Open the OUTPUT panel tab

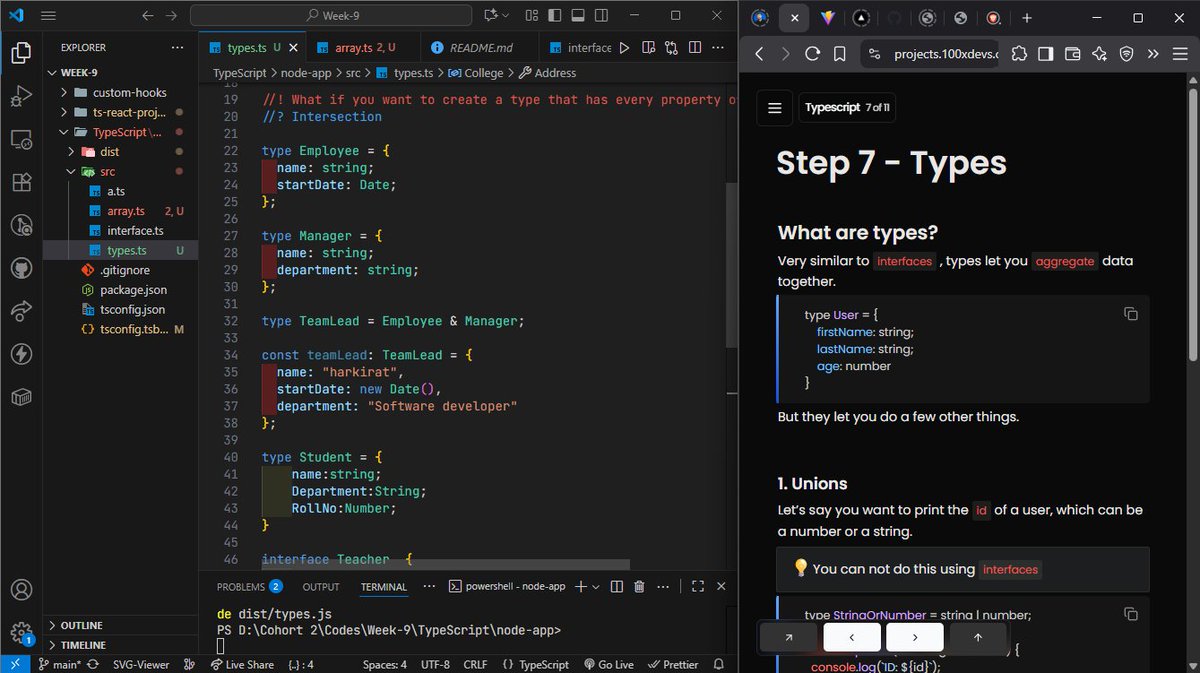tap(321, 587)
